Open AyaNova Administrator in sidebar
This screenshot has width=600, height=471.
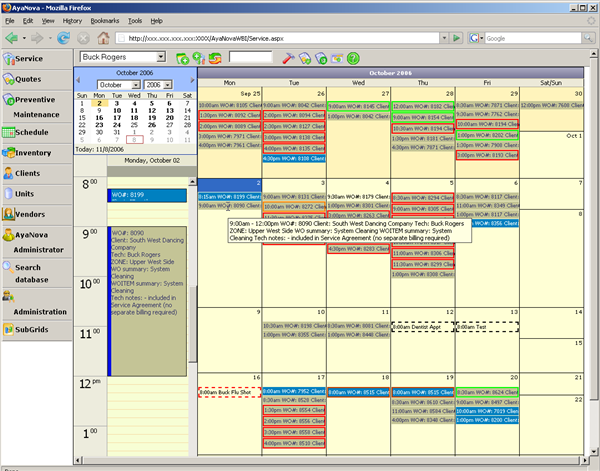point(37,242)
